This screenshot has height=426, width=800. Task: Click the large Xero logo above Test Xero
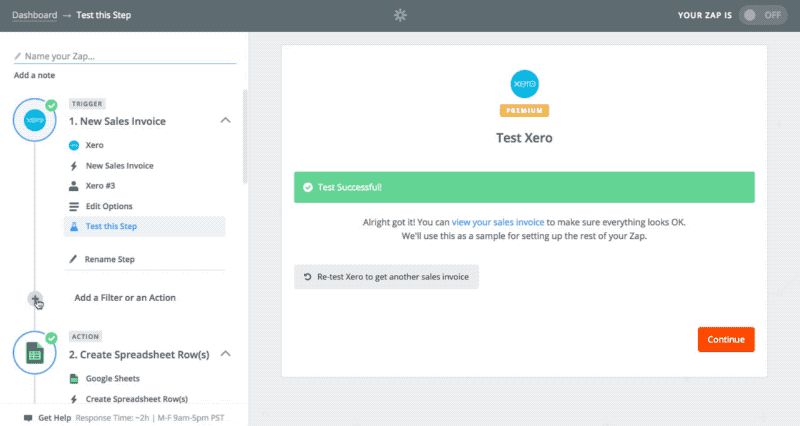[x=524, y=84]
